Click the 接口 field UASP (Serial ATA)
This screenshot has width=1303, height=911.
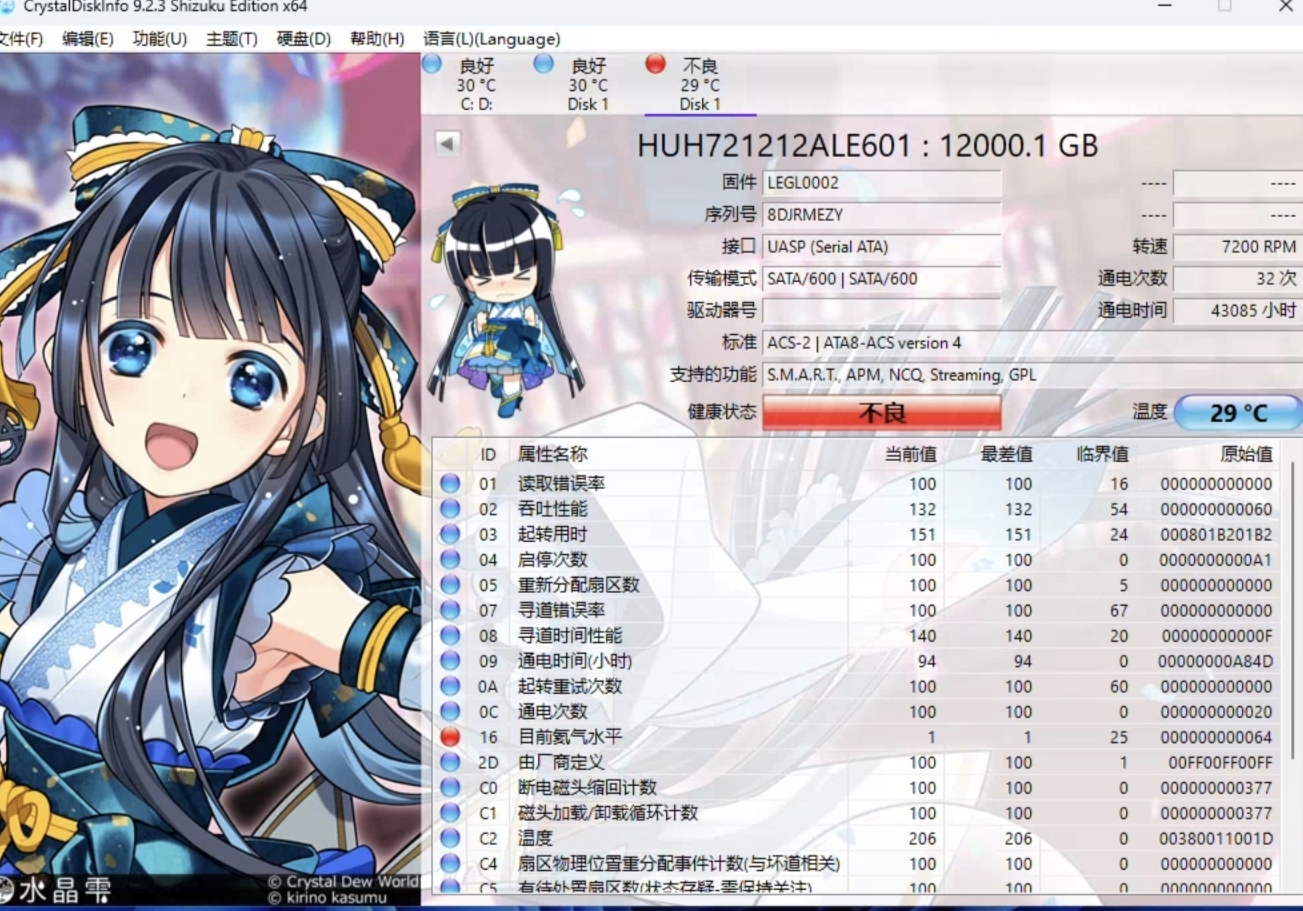click(882, 247)
